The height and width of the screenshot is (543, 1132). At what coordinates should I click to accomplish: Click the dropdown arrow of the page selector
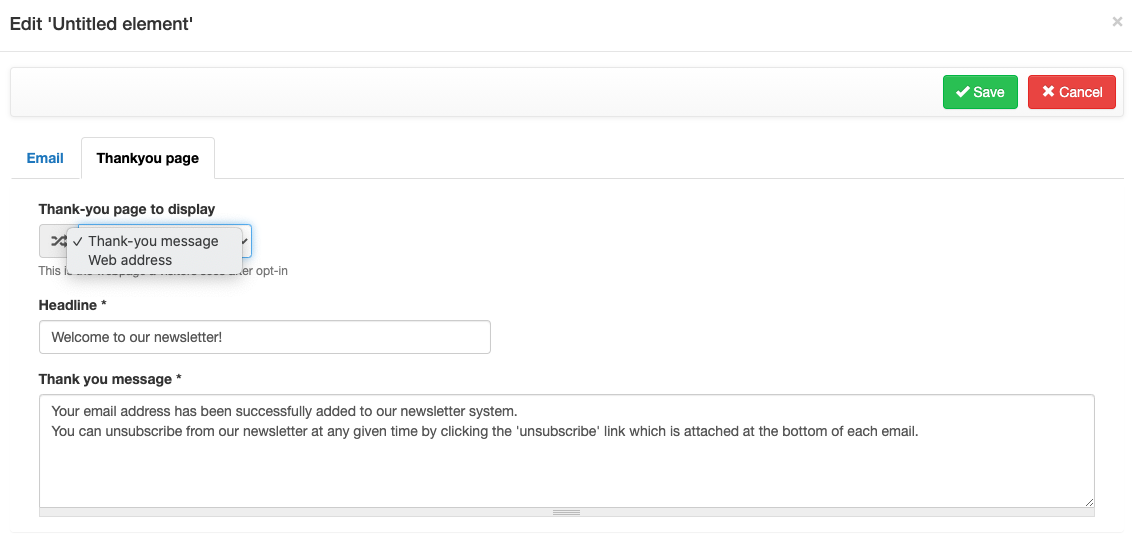point(245,241)
